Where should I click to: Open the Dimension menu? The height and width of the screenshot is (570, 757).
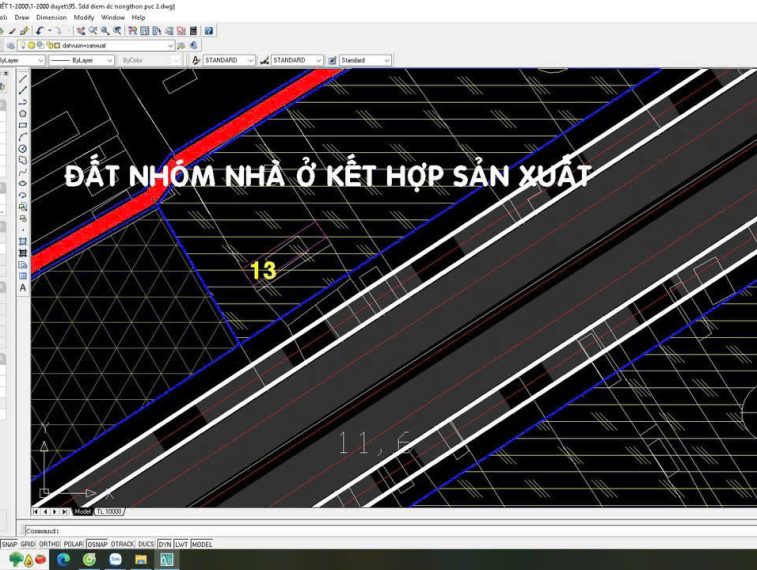tap(51, 17)
